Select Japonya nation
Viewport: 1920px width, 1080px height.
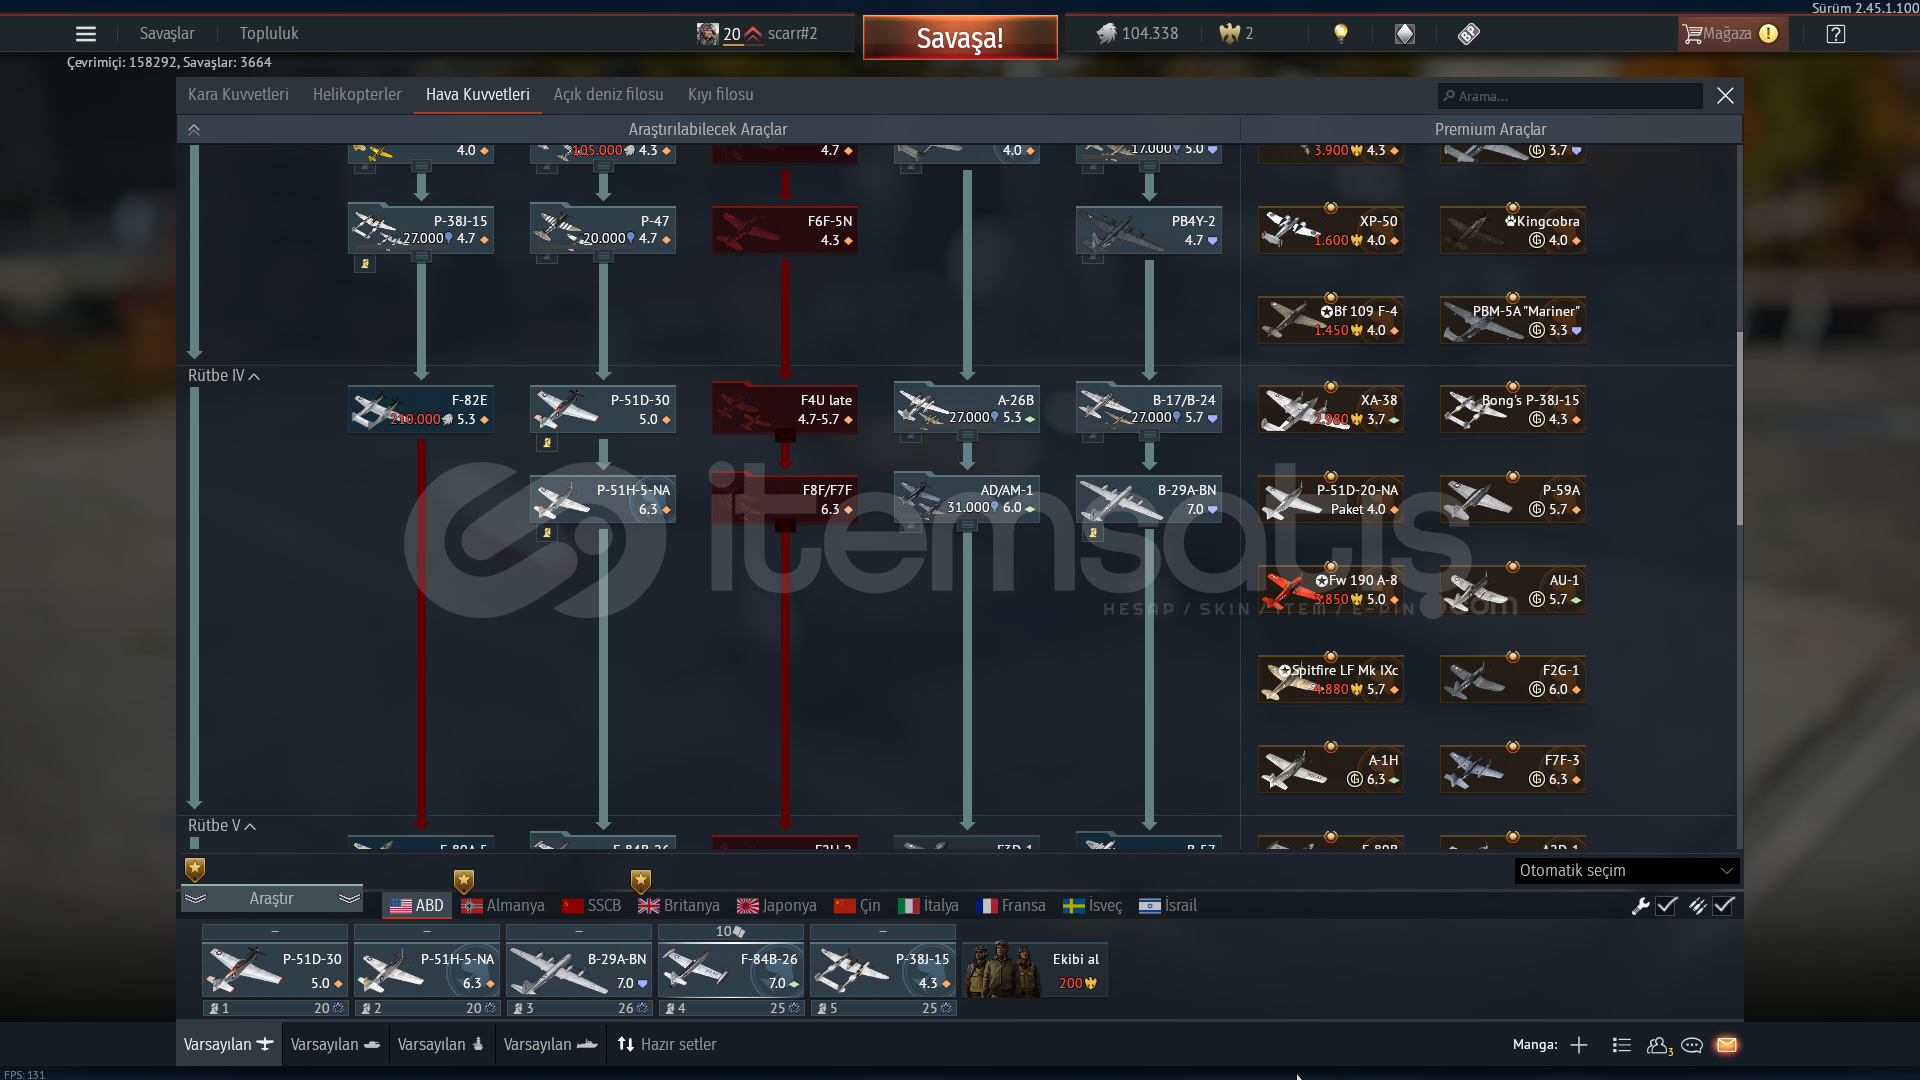point(777,906)
